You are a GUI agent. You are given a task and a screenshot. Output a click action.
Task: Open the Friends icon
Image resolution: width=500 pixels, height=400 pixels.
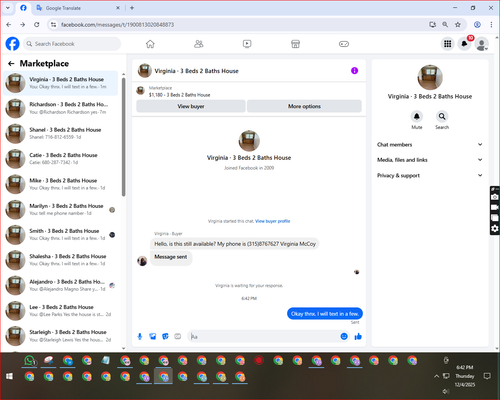coord(199,44)
